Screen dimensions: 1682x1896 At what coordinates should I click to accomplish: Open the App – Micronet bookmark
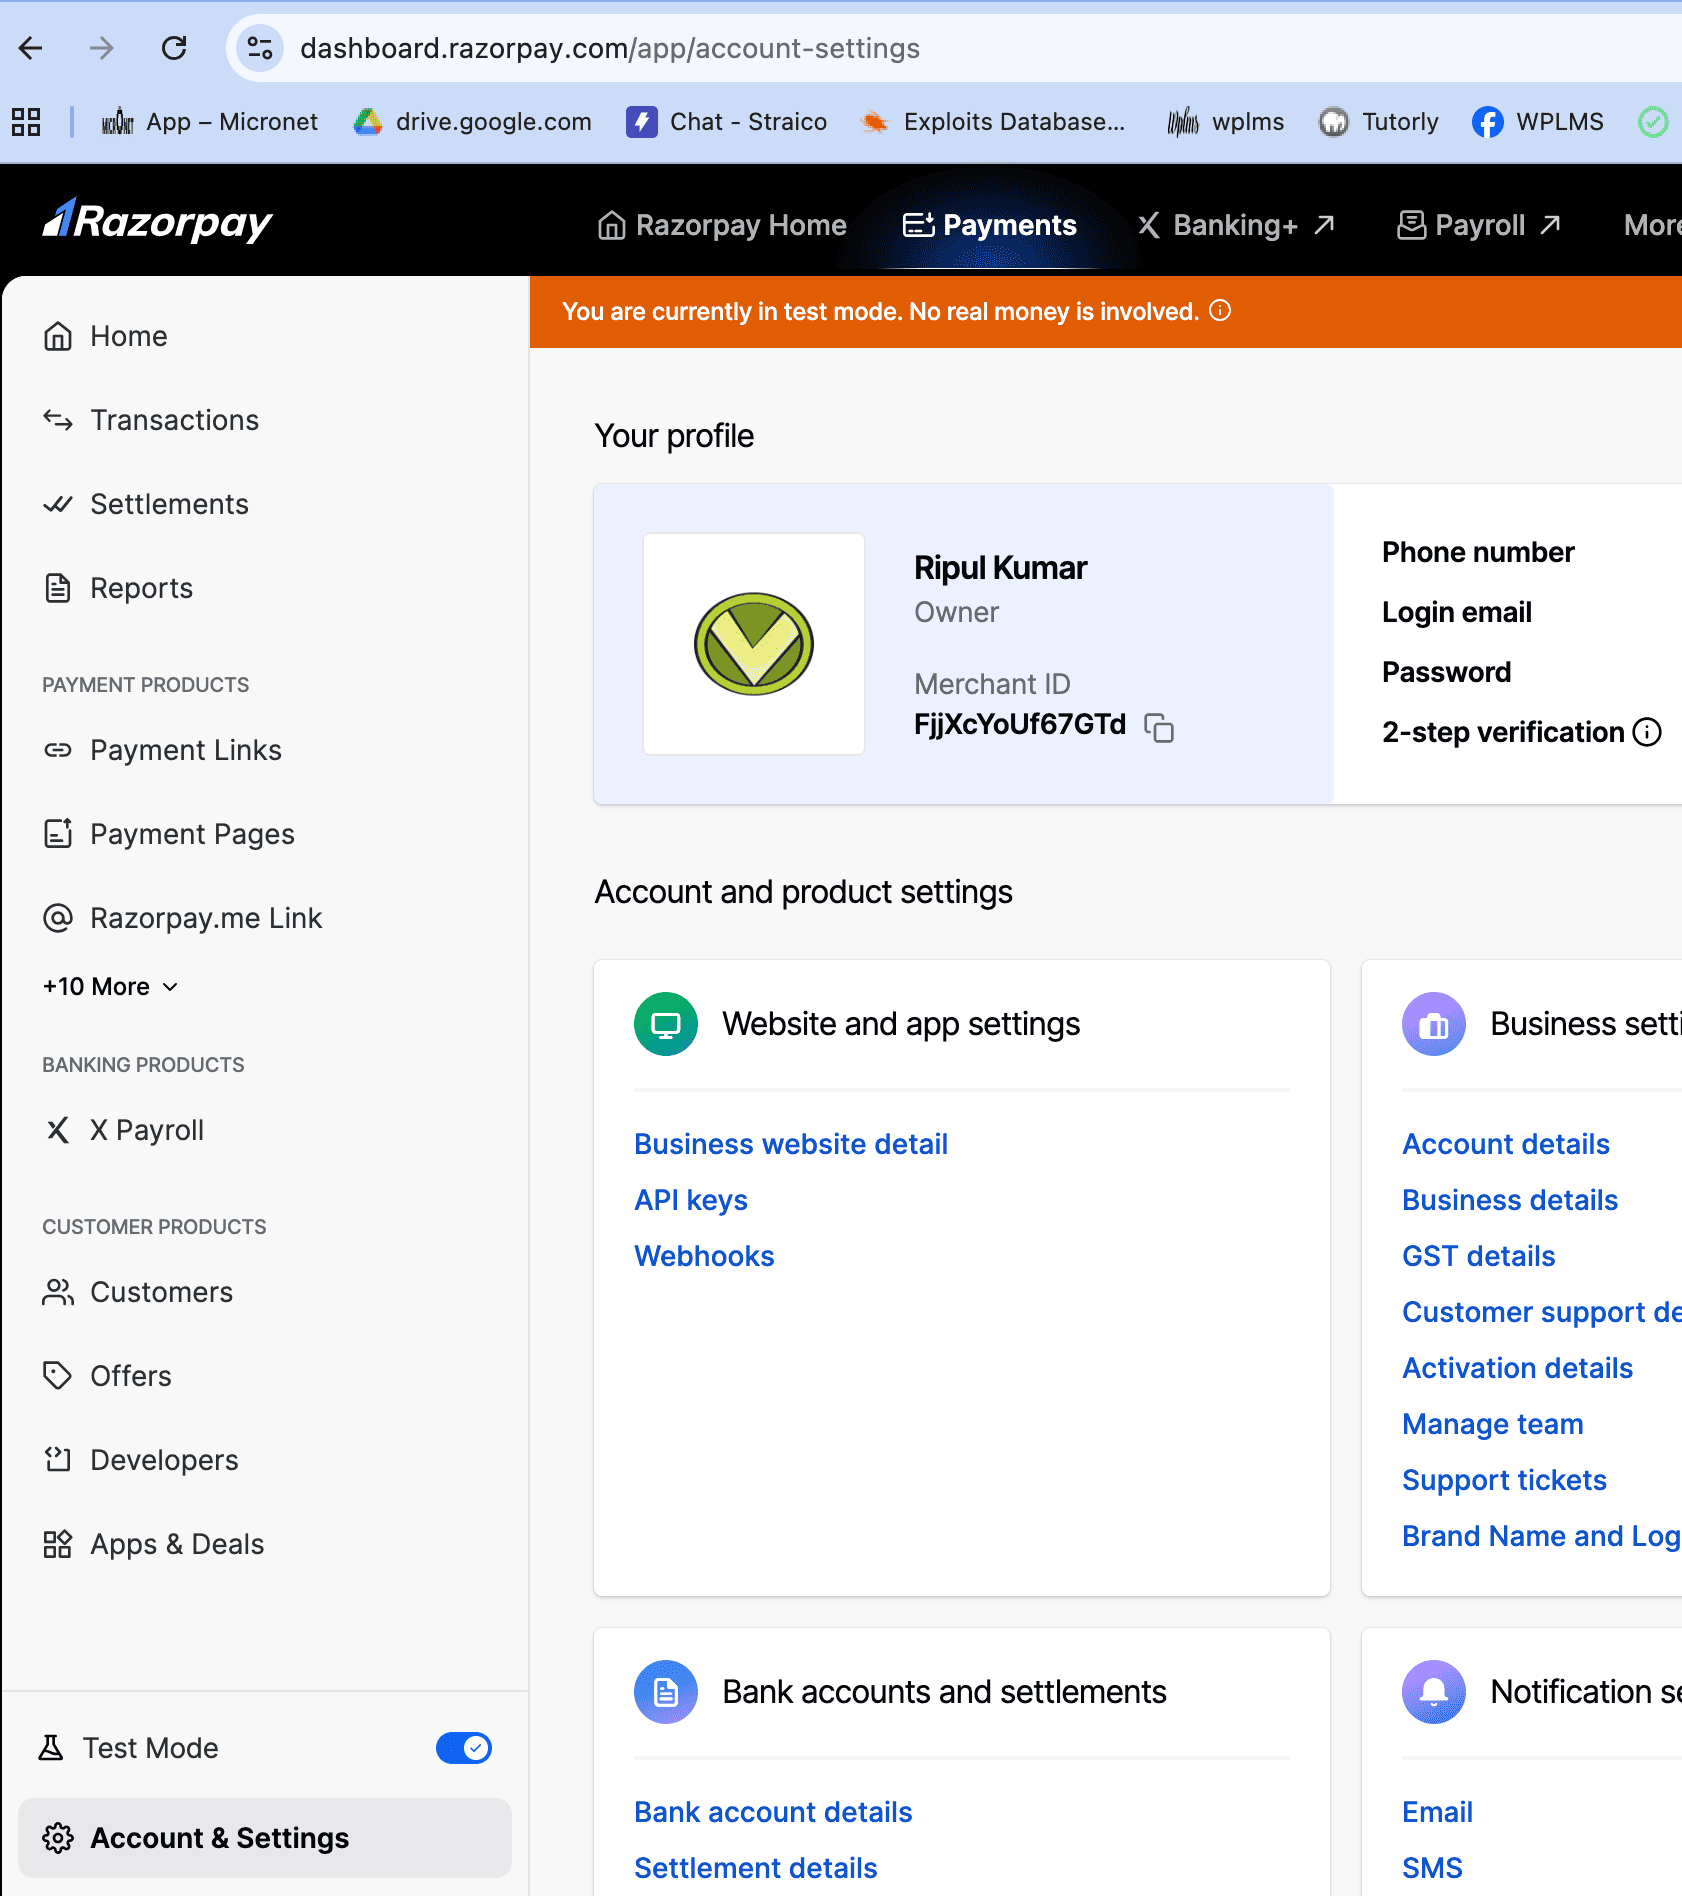coord(210,122)
